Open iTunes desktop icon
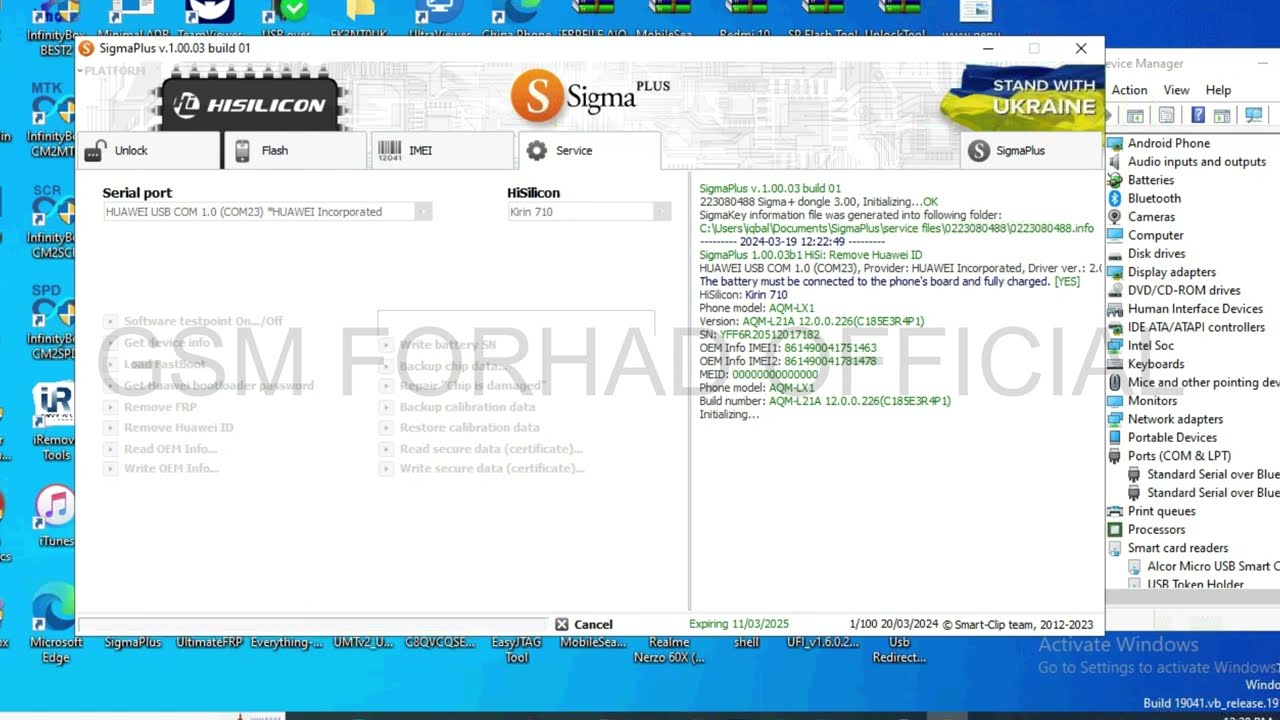The width and height of the screenshot is (1280, 720). pos(55,508)
